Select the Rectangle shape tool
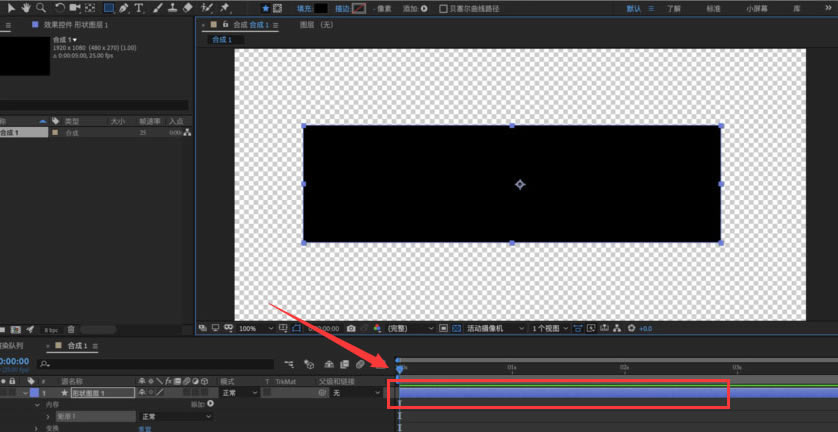Screen dimensions: 838x432 [109, 8]
